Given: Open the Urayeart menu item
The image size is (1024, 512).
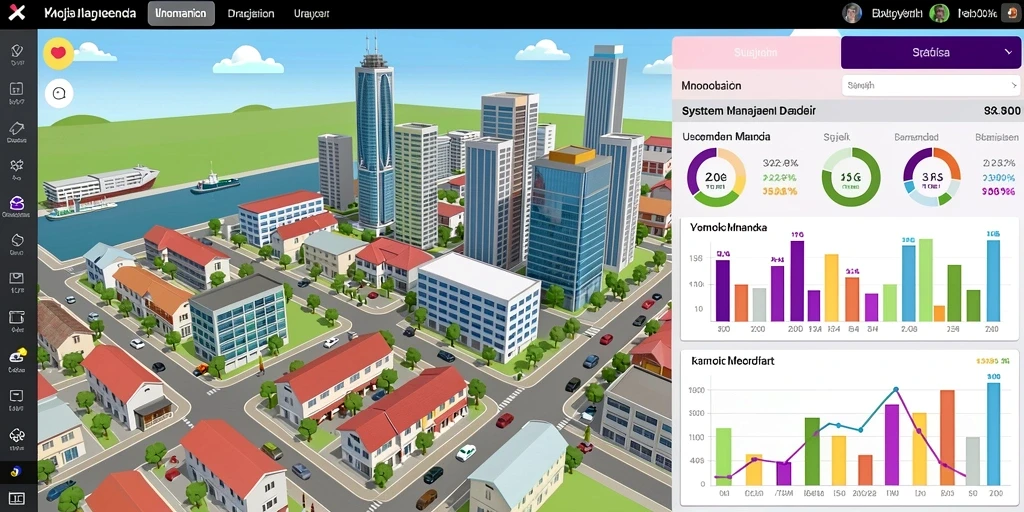Looking at the screenshot, I should tap(312, 13).
